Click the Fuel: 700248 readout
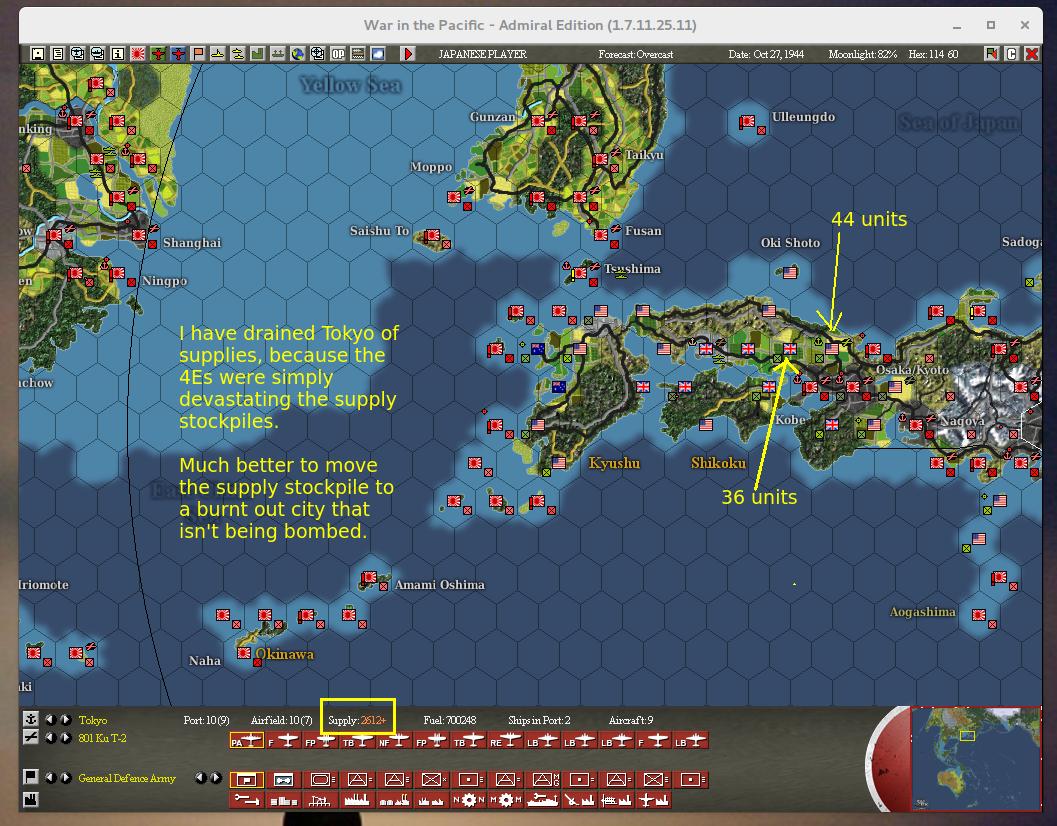The height and width of the screenshot is (826, 1057). point(450,720)
